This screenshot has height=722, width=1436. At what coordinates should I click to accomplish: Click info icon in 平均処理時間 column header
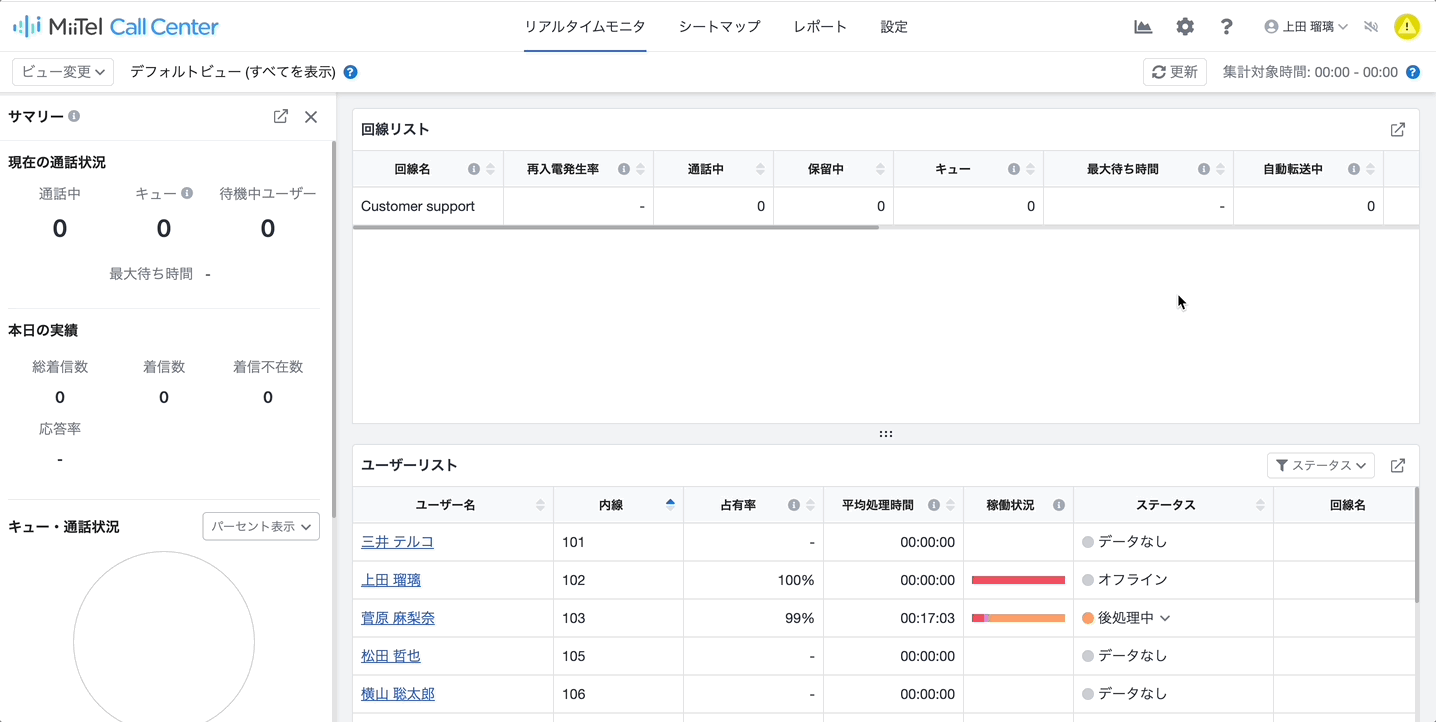point(934,505)
